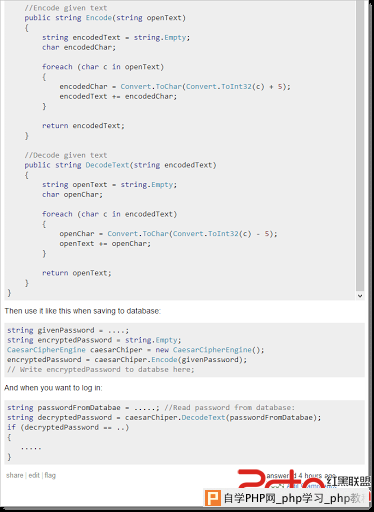Open the share link under the answer

point(15,475)
